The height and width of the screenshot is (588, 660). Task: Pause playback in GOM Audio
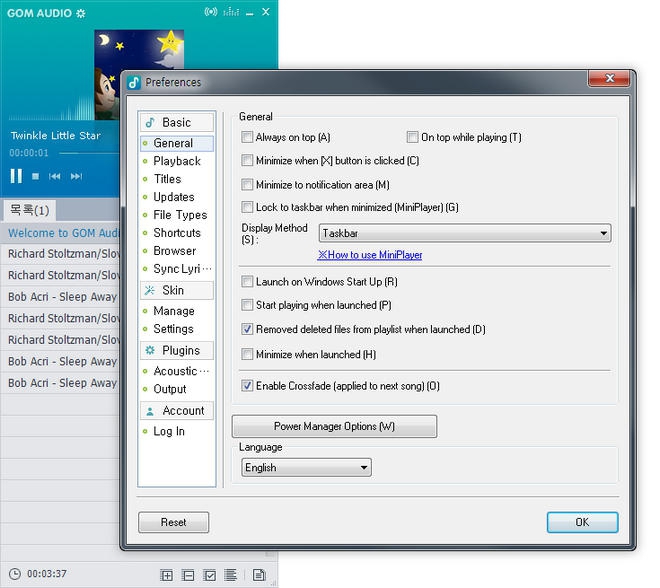pyautogui.click(x=16, y=176)
